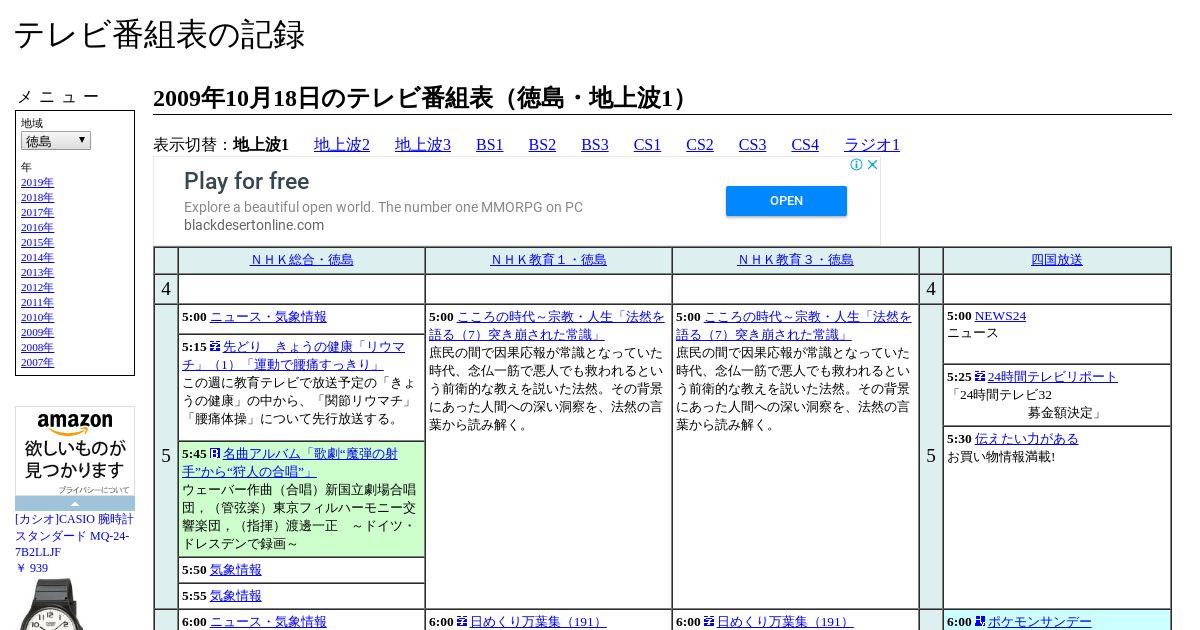Image resolution: width=1200 pixels, height=630 pixels.
Task: Open the 2019年 archive link
Action: 37,183
